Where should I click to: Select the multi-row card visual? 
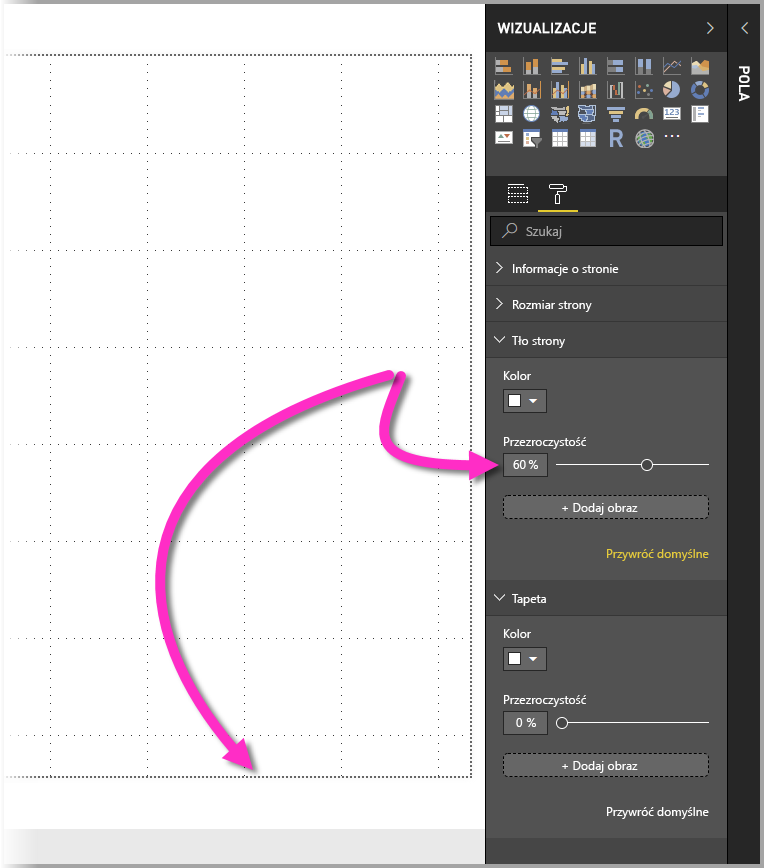pyautogui.click(x=700, y=113)
